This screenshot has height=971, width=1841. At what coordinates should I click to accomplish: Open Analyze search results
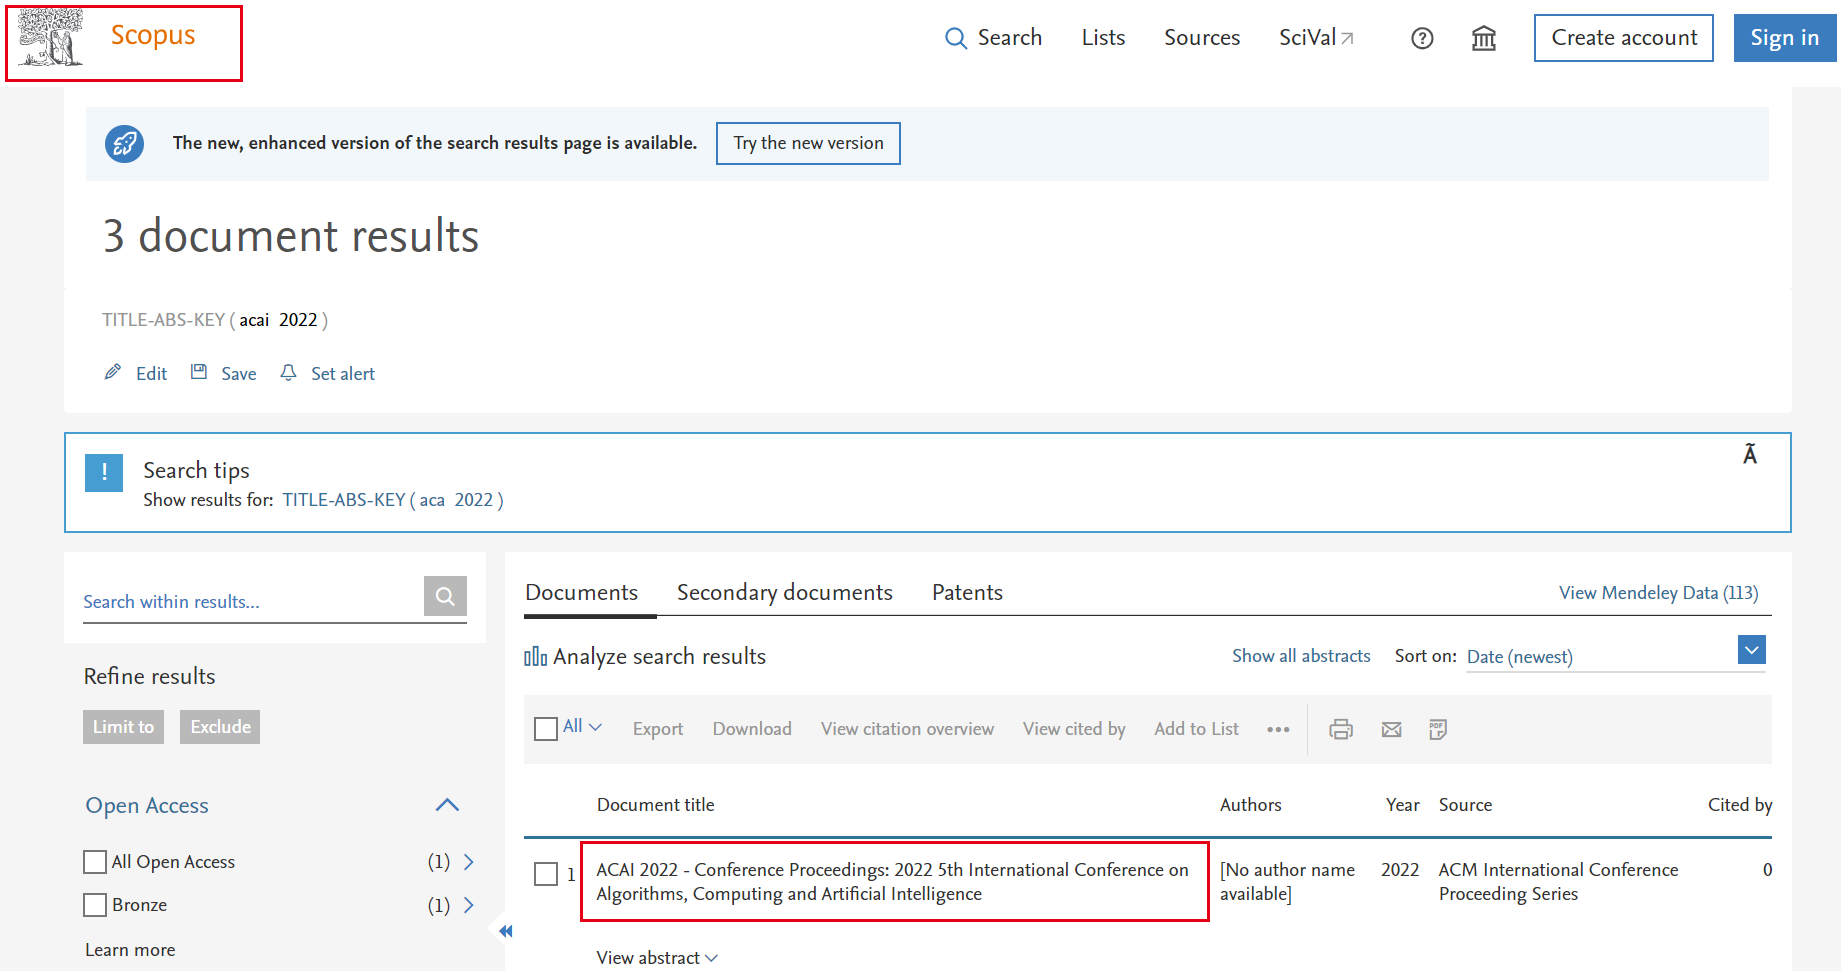pyautogui.click(x=645, y=656)
